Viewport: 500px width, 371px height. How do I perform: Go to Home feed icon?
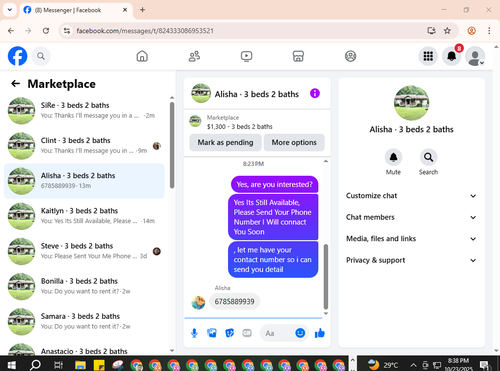pyautogui.click(x=142, y=56)
